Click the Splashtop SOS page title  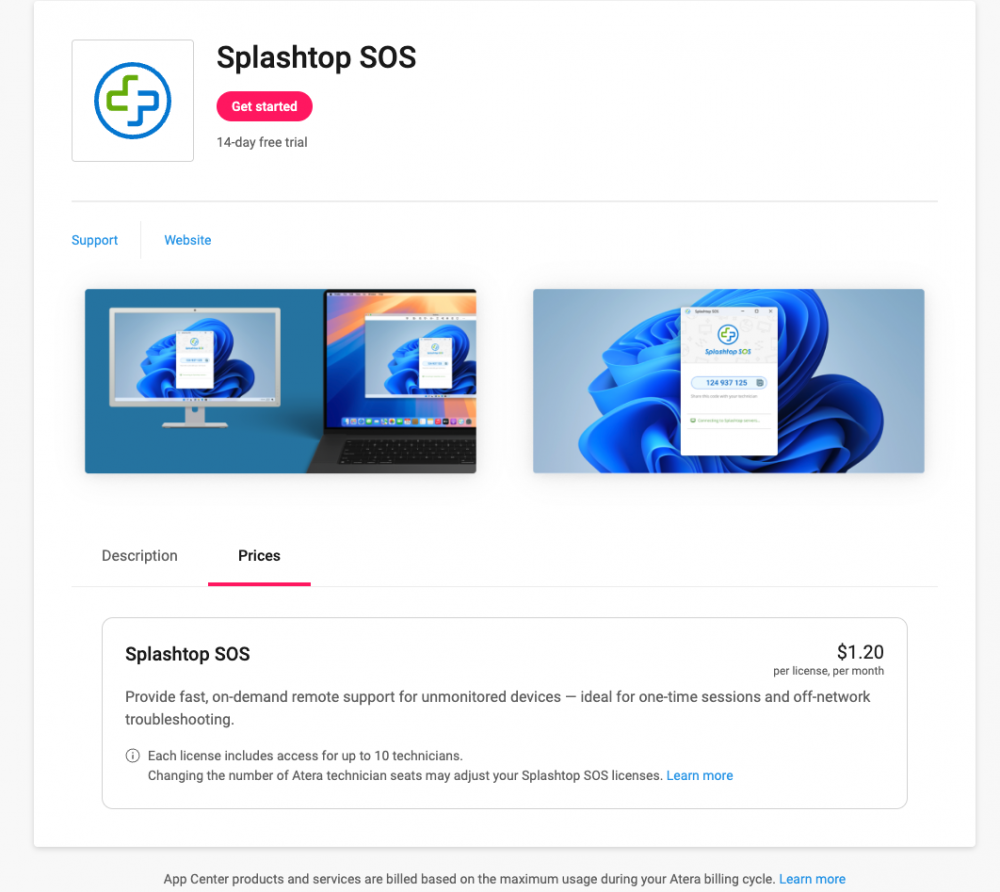click(316, 57)
